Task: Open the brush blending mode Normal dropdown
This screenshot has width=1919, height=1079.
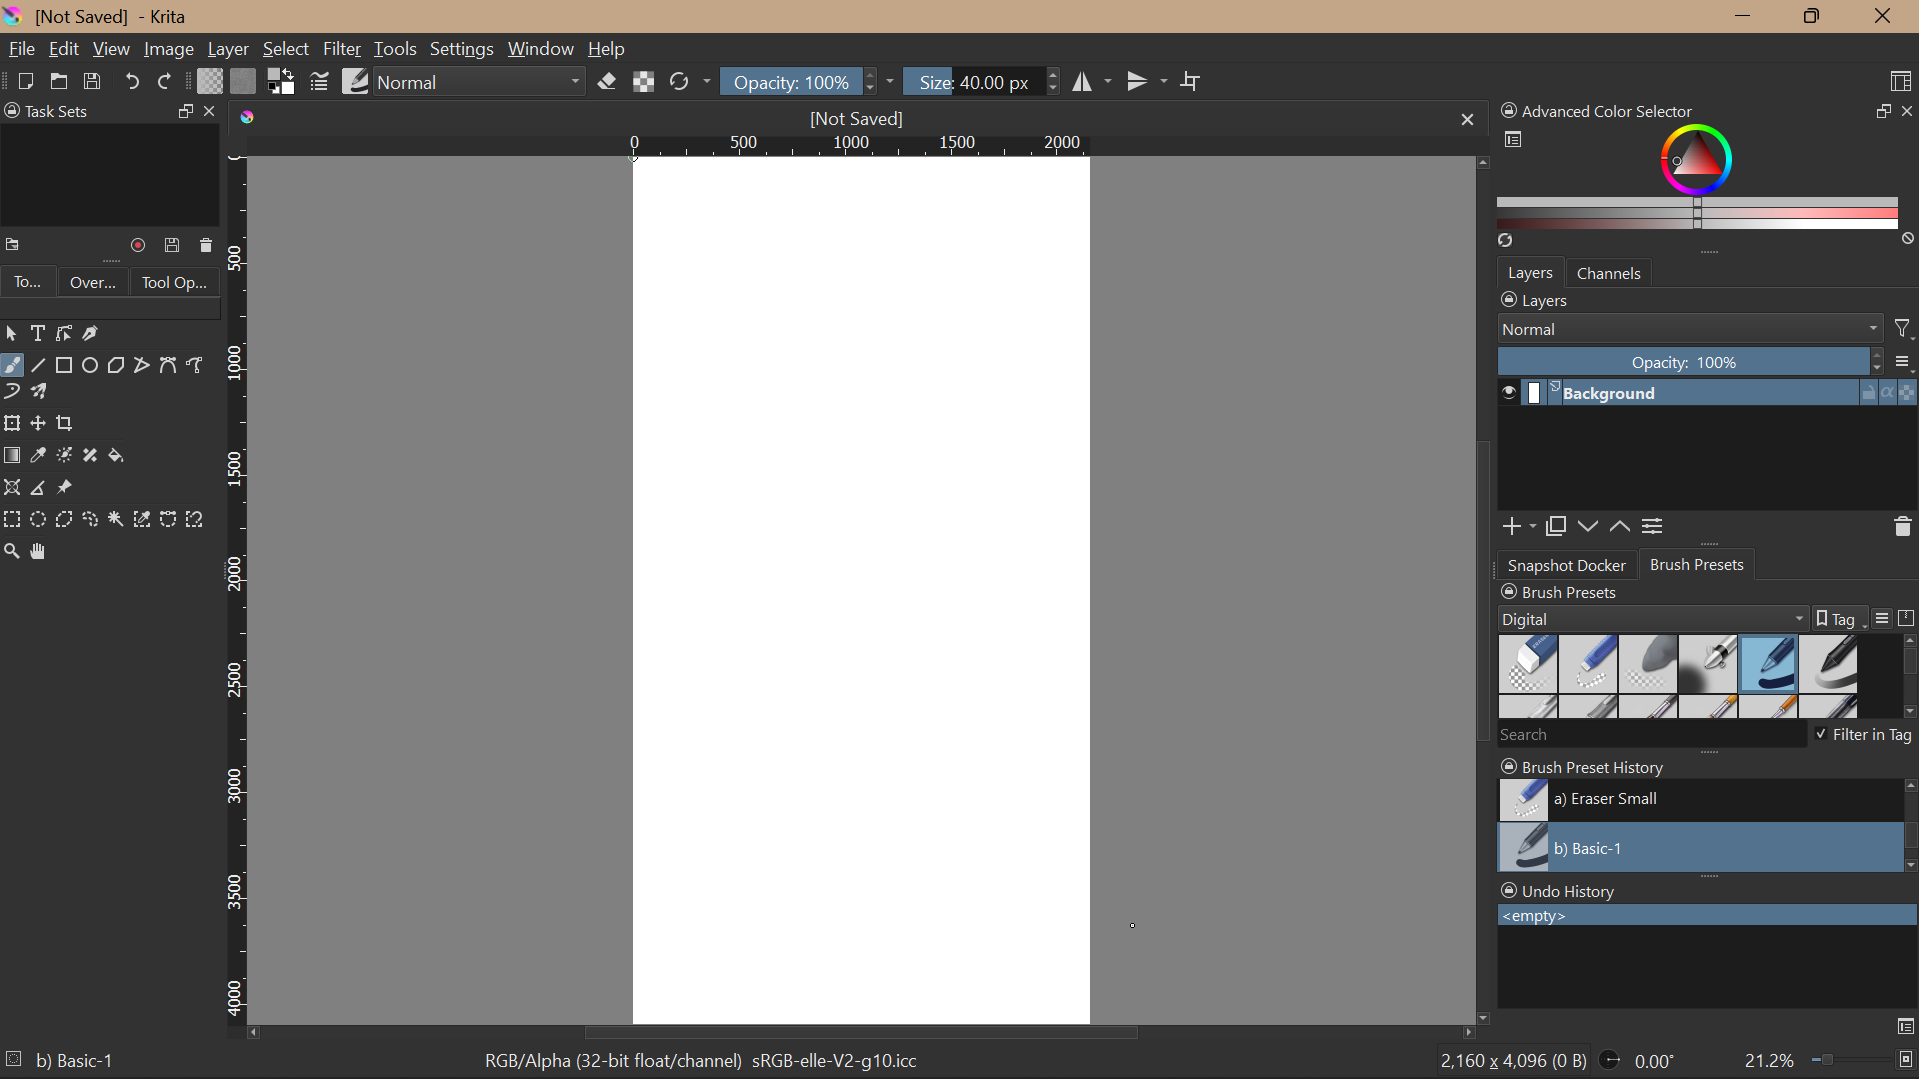Action: tap(480, 82)
